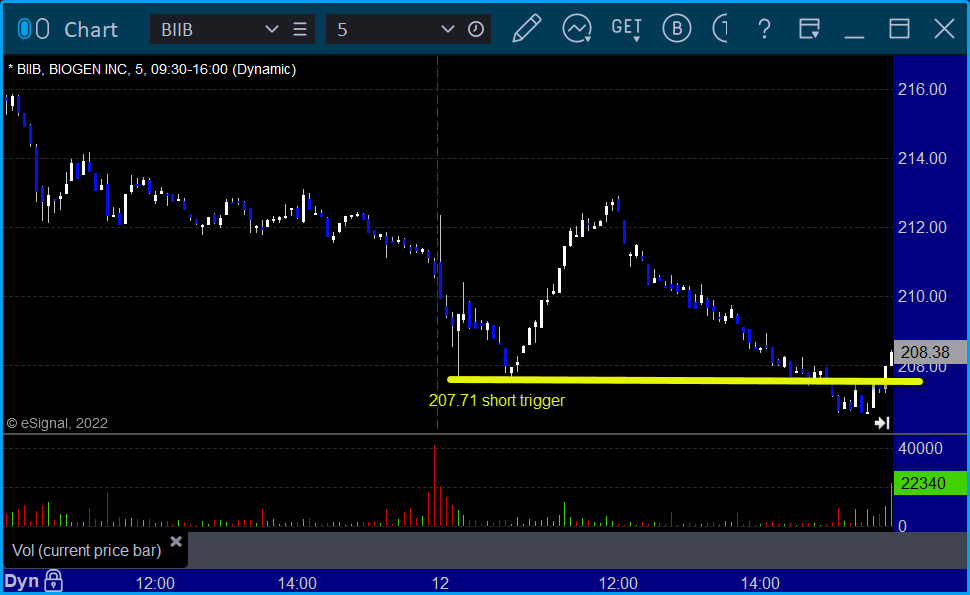Close the Vol study tab

point(176,542)
